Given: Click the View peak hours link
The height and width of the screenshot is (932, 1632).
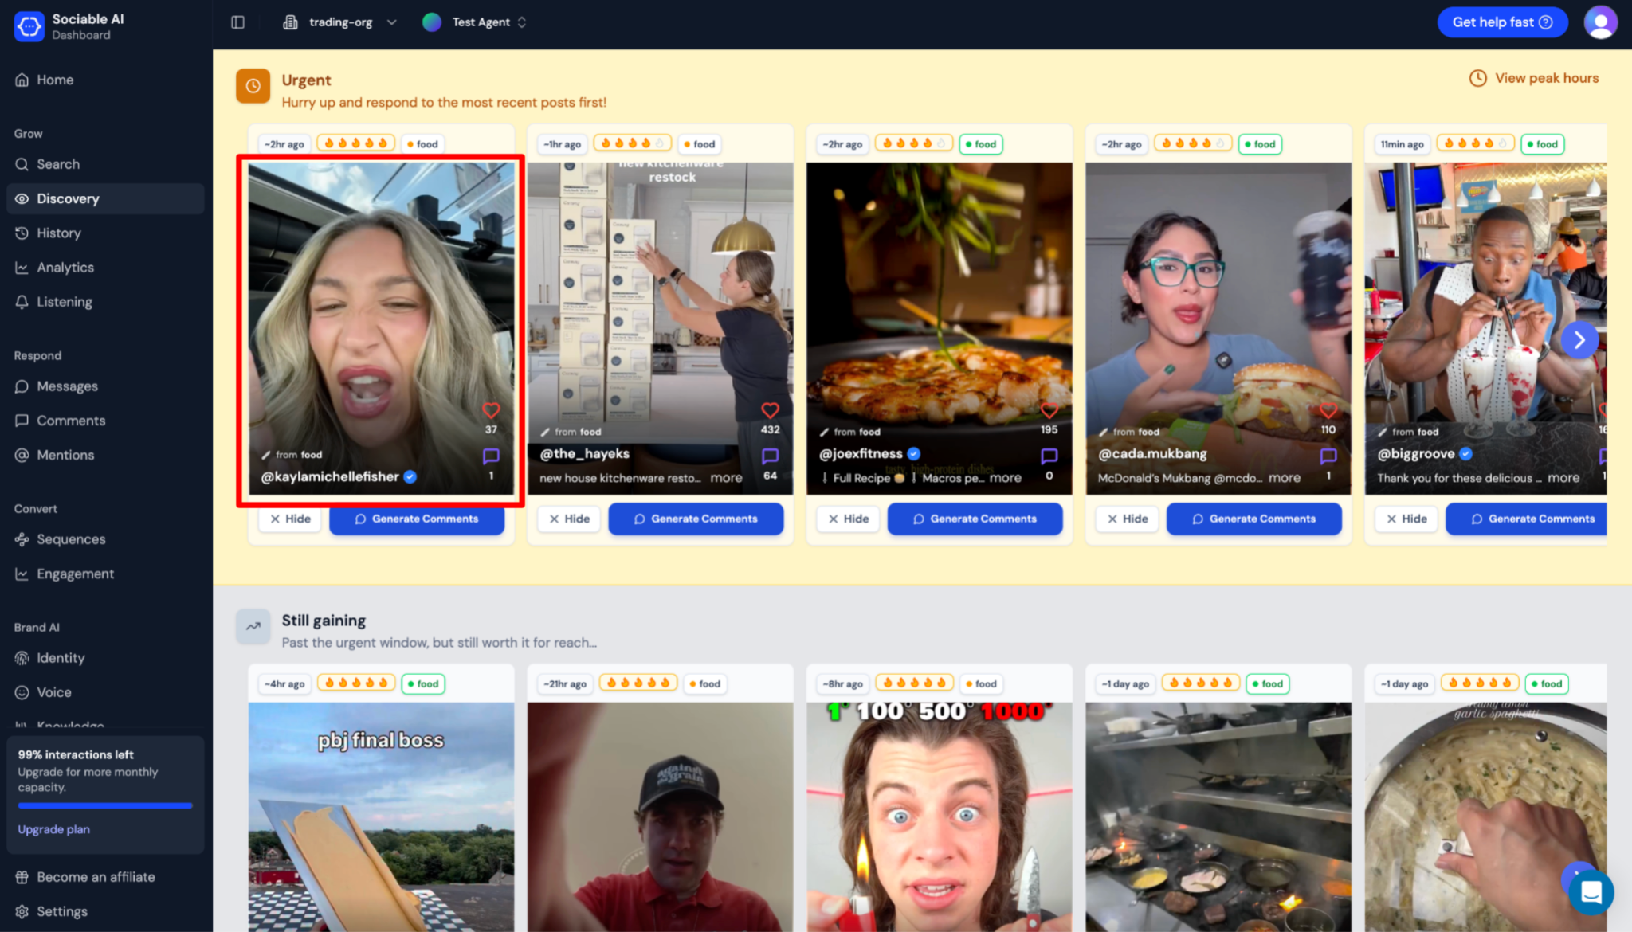Looking at the screenshot, I should click(x=1534, y=78).
